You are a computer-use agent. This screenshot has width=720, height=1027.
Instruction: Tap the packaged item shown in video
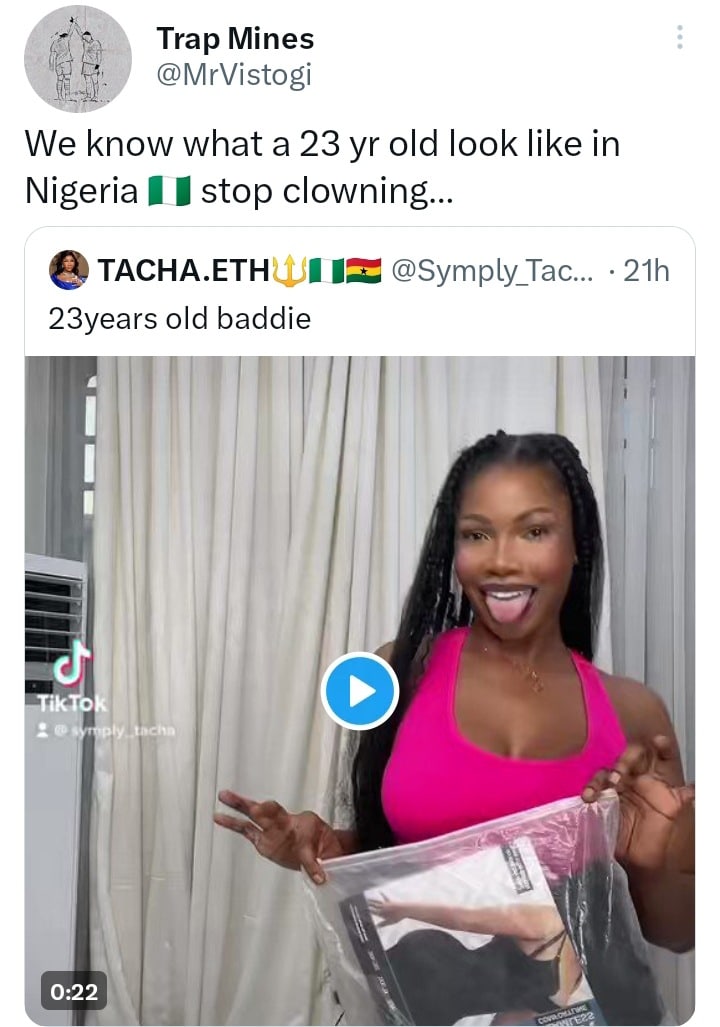coord(470,920)
